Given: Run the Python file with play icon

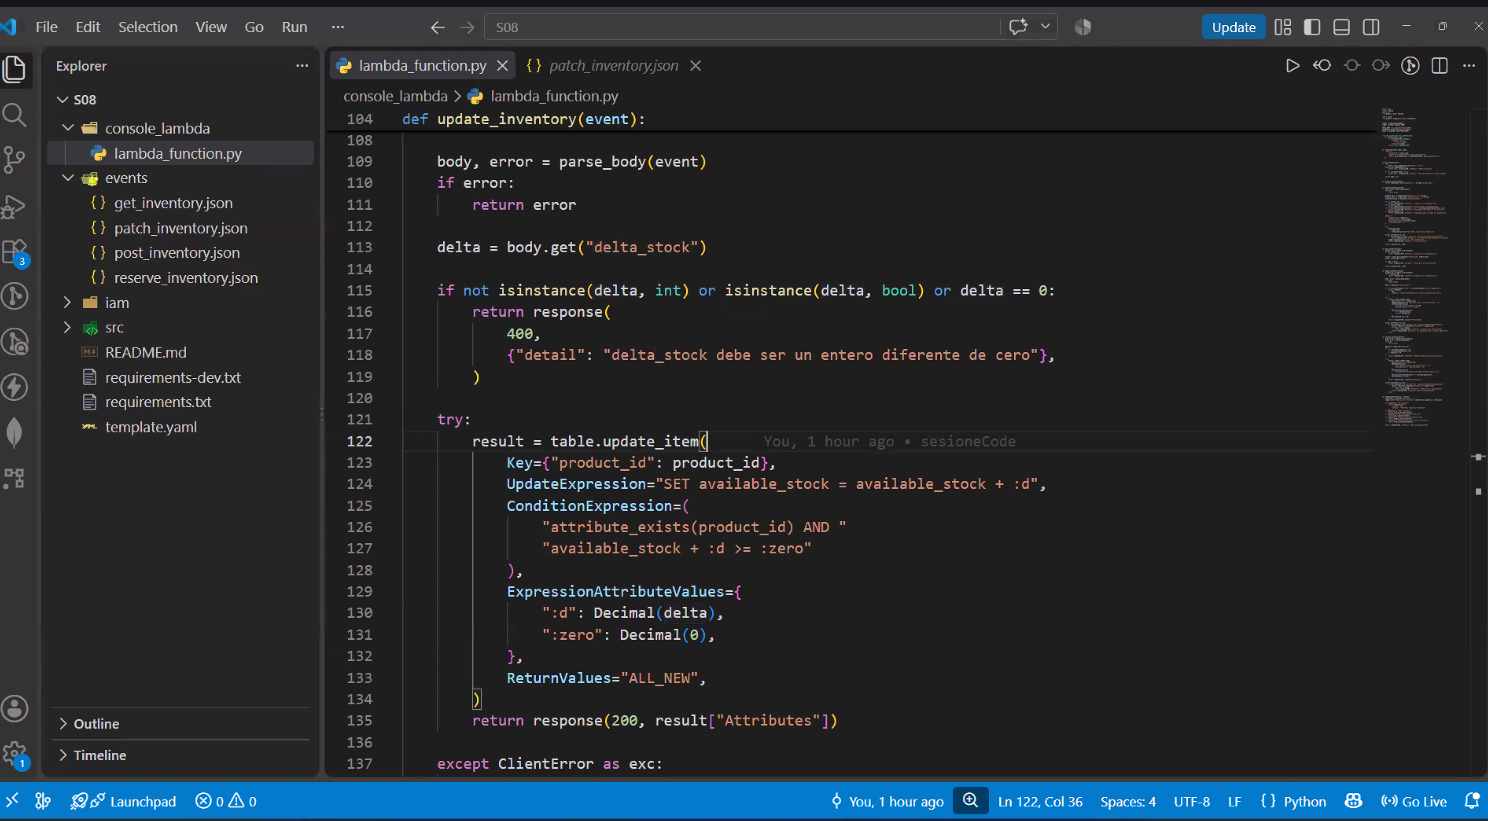Looking at the screenshot, I should [1292, 66].
